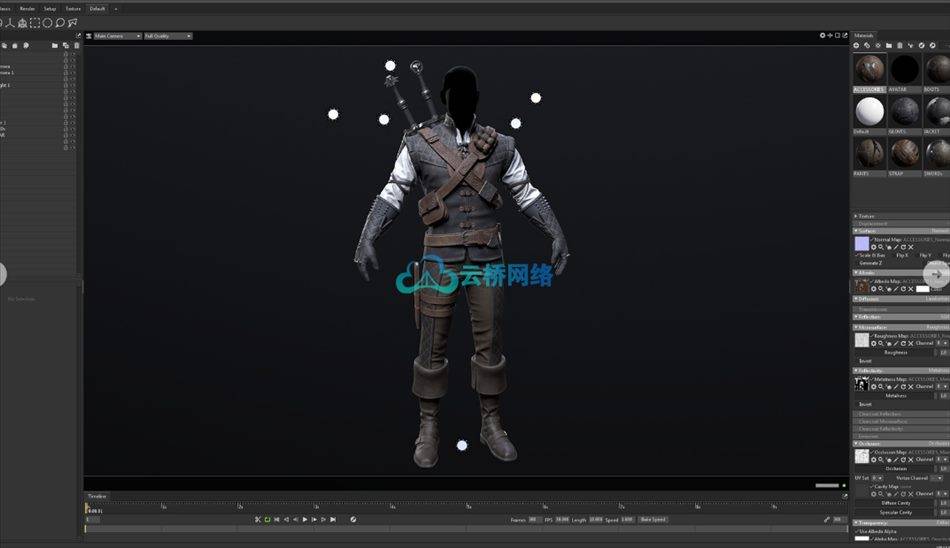Edit the Cavity Map with pencil icon

[895, 494]
